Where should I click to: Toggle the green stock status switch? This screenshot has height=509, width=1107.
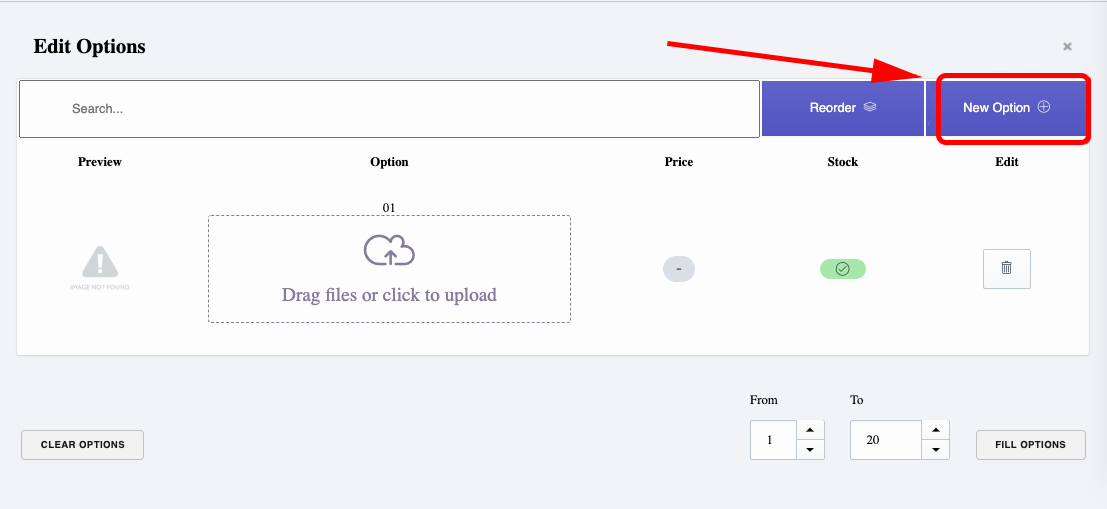[x=842, y=269]
